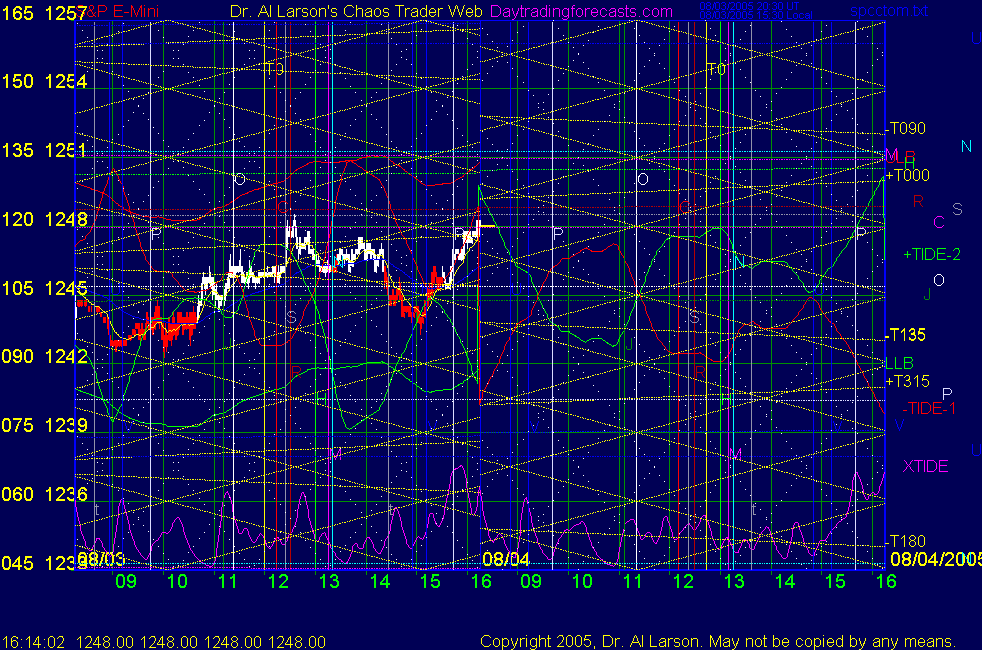Click the "T0" label in the 08/04 session
Image resolution: width=982 pixels, height=650 pixels.
click(x=716, y=69)
